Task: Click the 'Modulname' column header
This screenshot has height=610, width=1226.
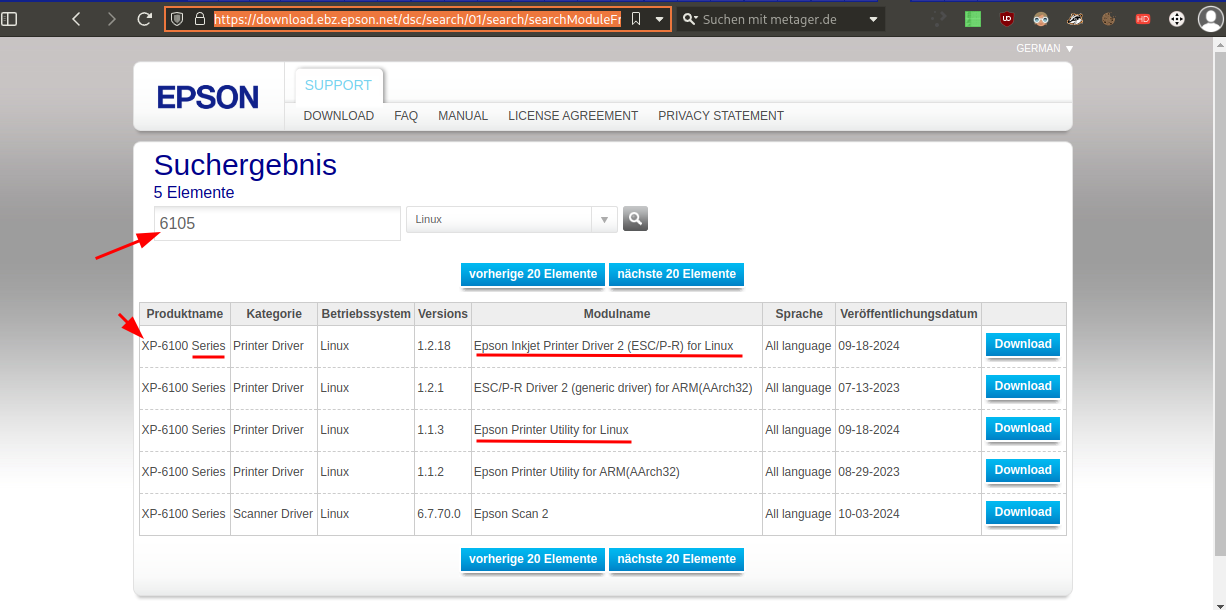Action: click(617, 314)
